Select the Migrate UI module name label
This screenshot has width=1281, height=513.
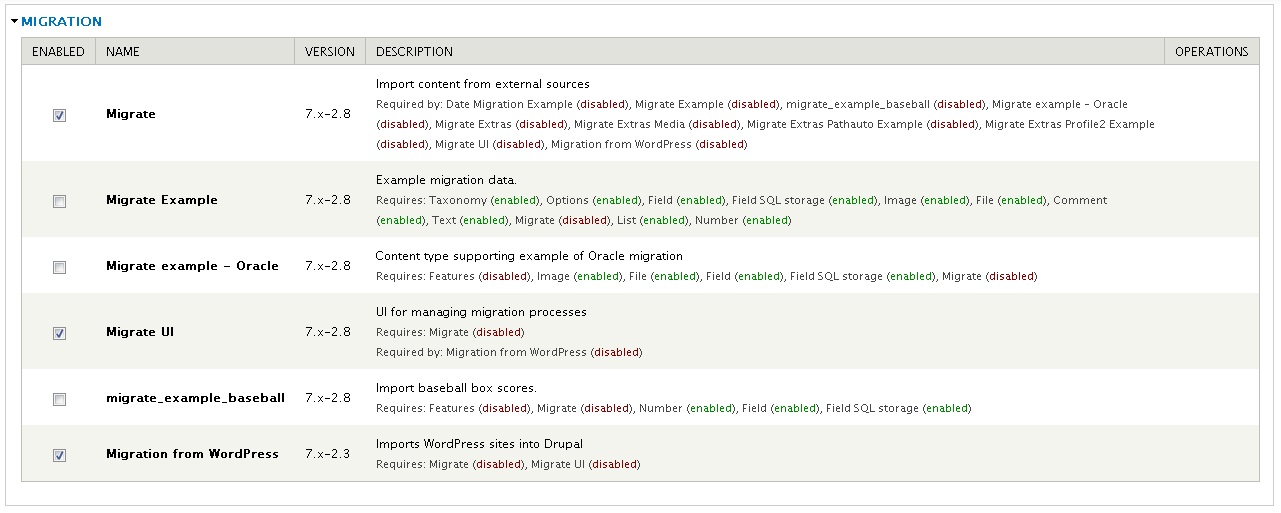coord(140,332)
